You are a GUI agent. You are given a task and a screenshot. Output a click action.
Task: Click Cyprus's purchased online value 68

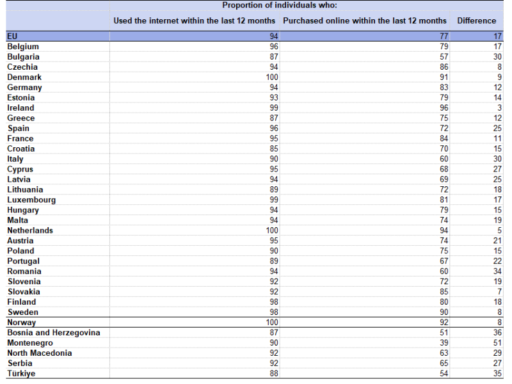click(x=444, y=169)
